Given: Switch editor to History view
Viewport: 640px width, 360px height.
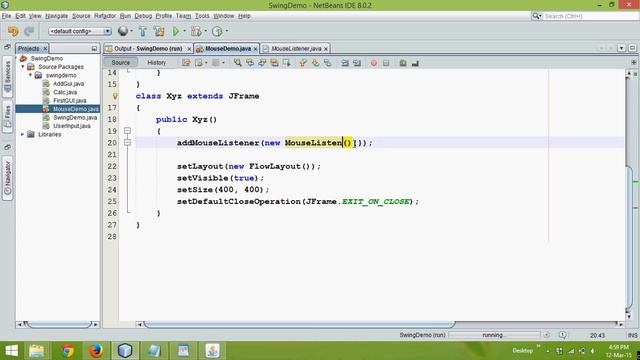Looking at the screenshot, I should coord(156,62).
